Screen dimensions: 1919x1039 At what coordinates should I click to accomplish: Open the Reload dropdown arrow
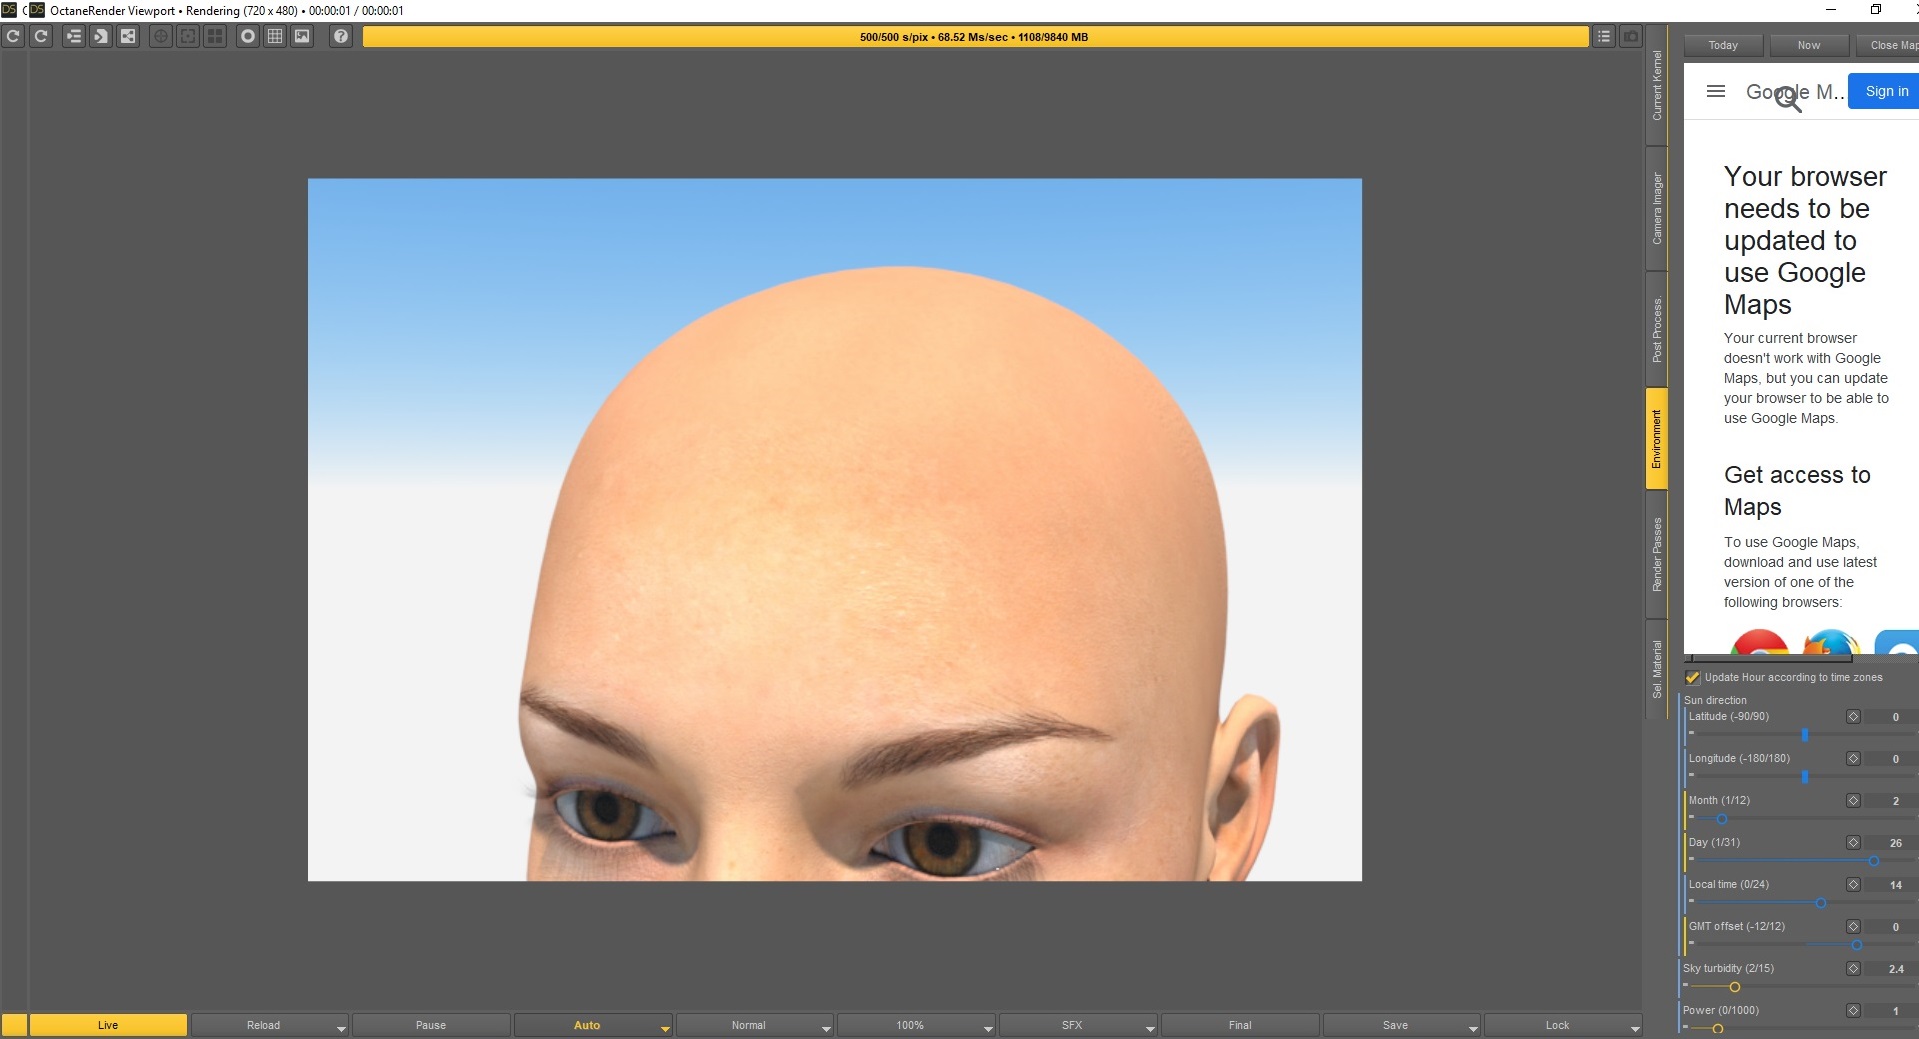click(341, 1028)
